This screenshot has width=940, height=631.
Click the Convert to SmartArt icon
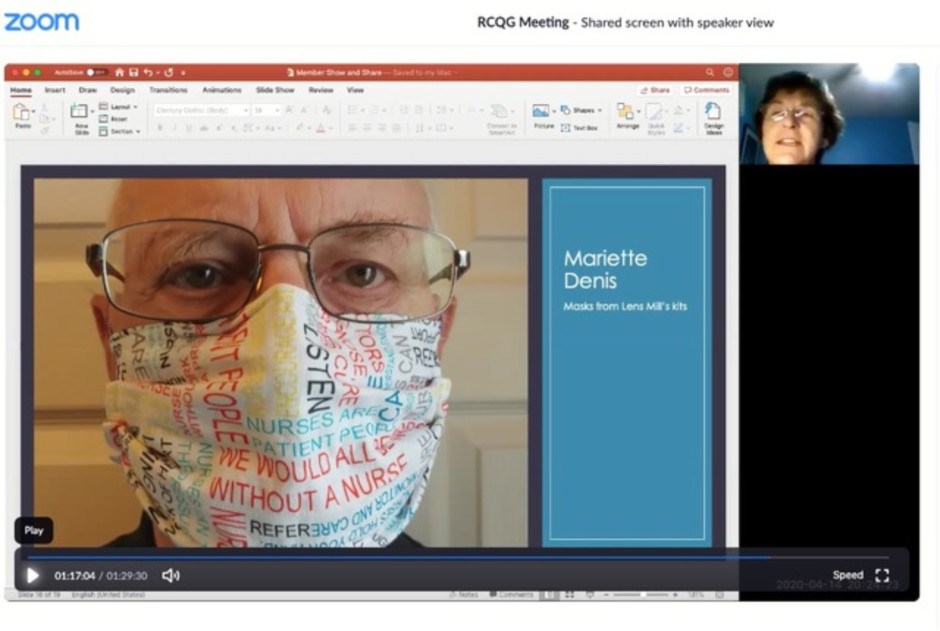[x=499, y=112]
